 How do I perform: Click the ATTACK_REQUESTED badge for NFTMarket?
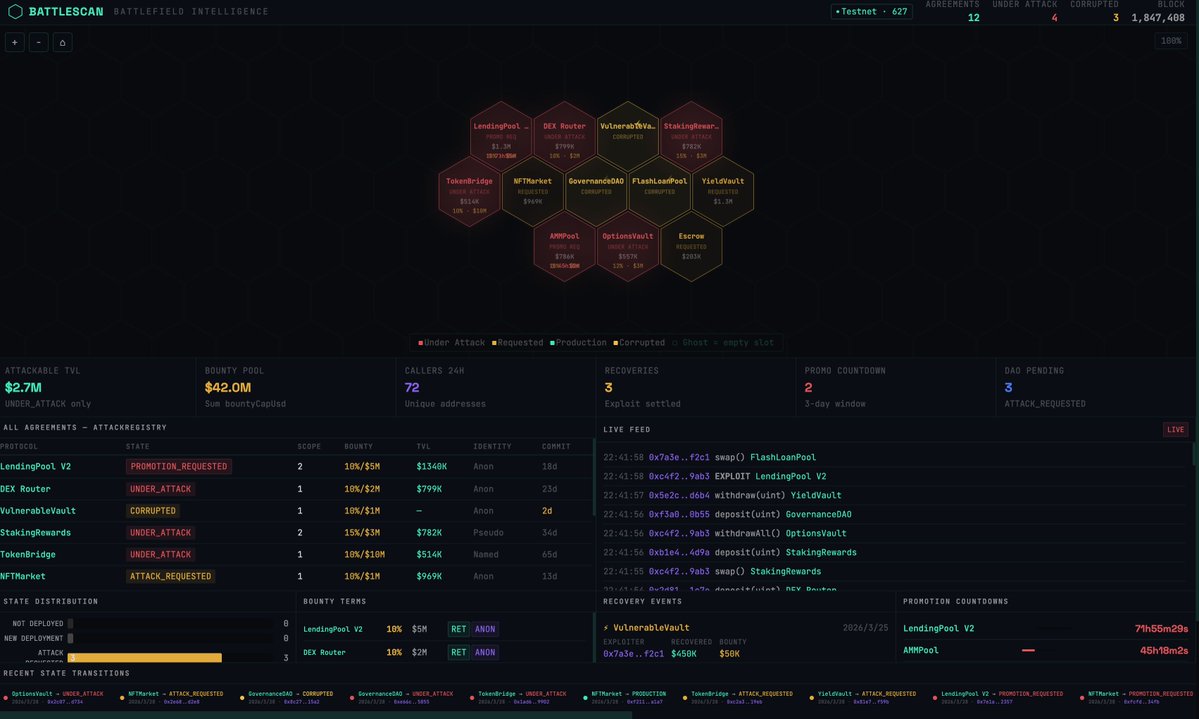pos(171,576)
